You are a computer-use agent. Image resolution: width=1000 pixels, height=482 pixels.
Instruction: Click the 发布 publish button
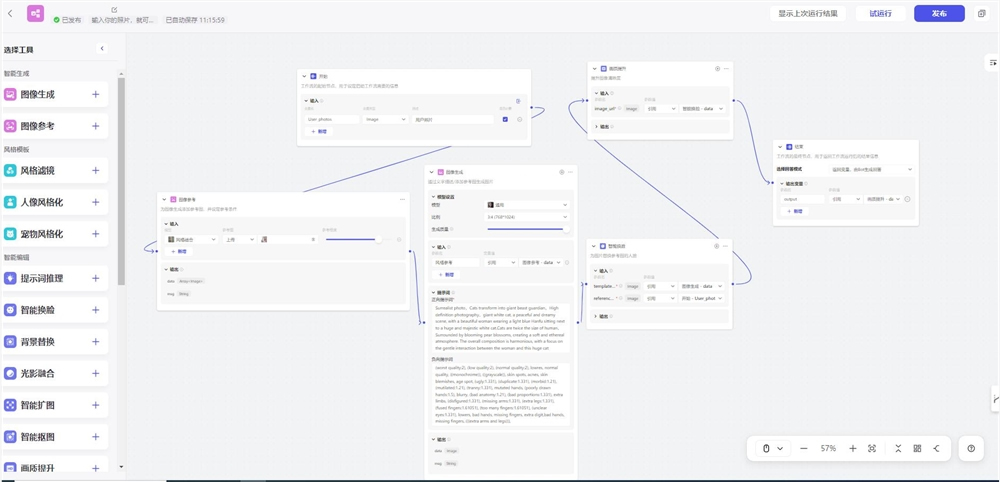pyautogui.click(x=939, y=13)
